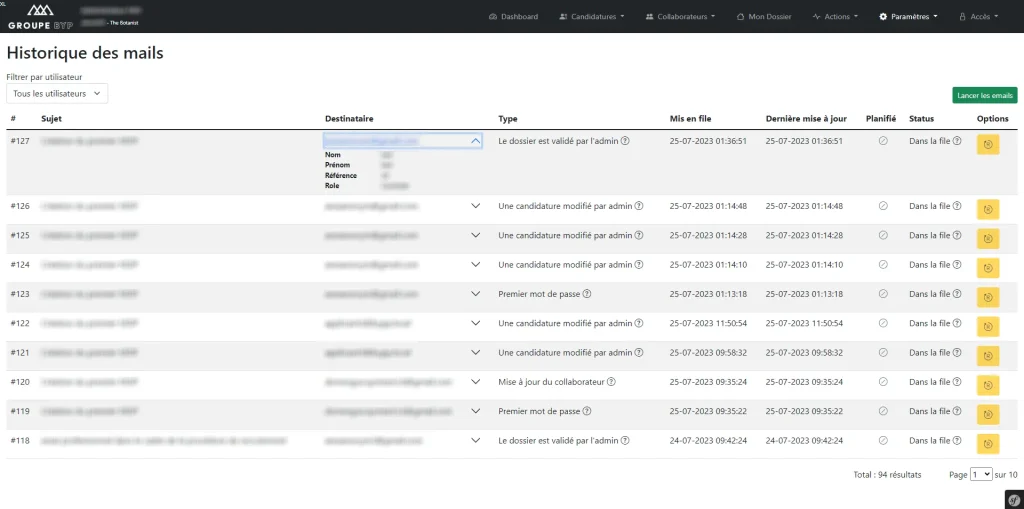Click the Mis en file date 25-07-2023 11:50:54
The image size is (1024, 509).
[709, 323]
